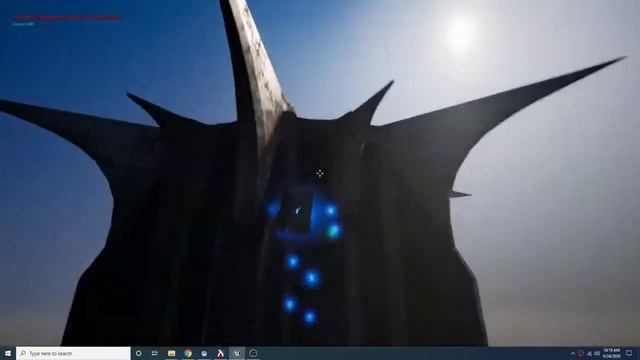Viewport: 640px width, 360px height.
Task: Open the blue round app icon after Chrome
Action: tap(204, 353)
